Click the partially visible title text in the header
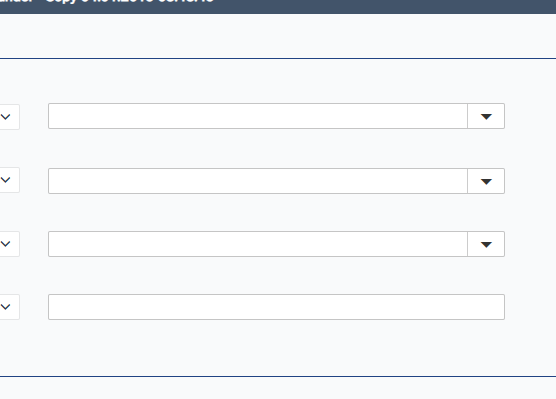556x399 pixels. 107,1
